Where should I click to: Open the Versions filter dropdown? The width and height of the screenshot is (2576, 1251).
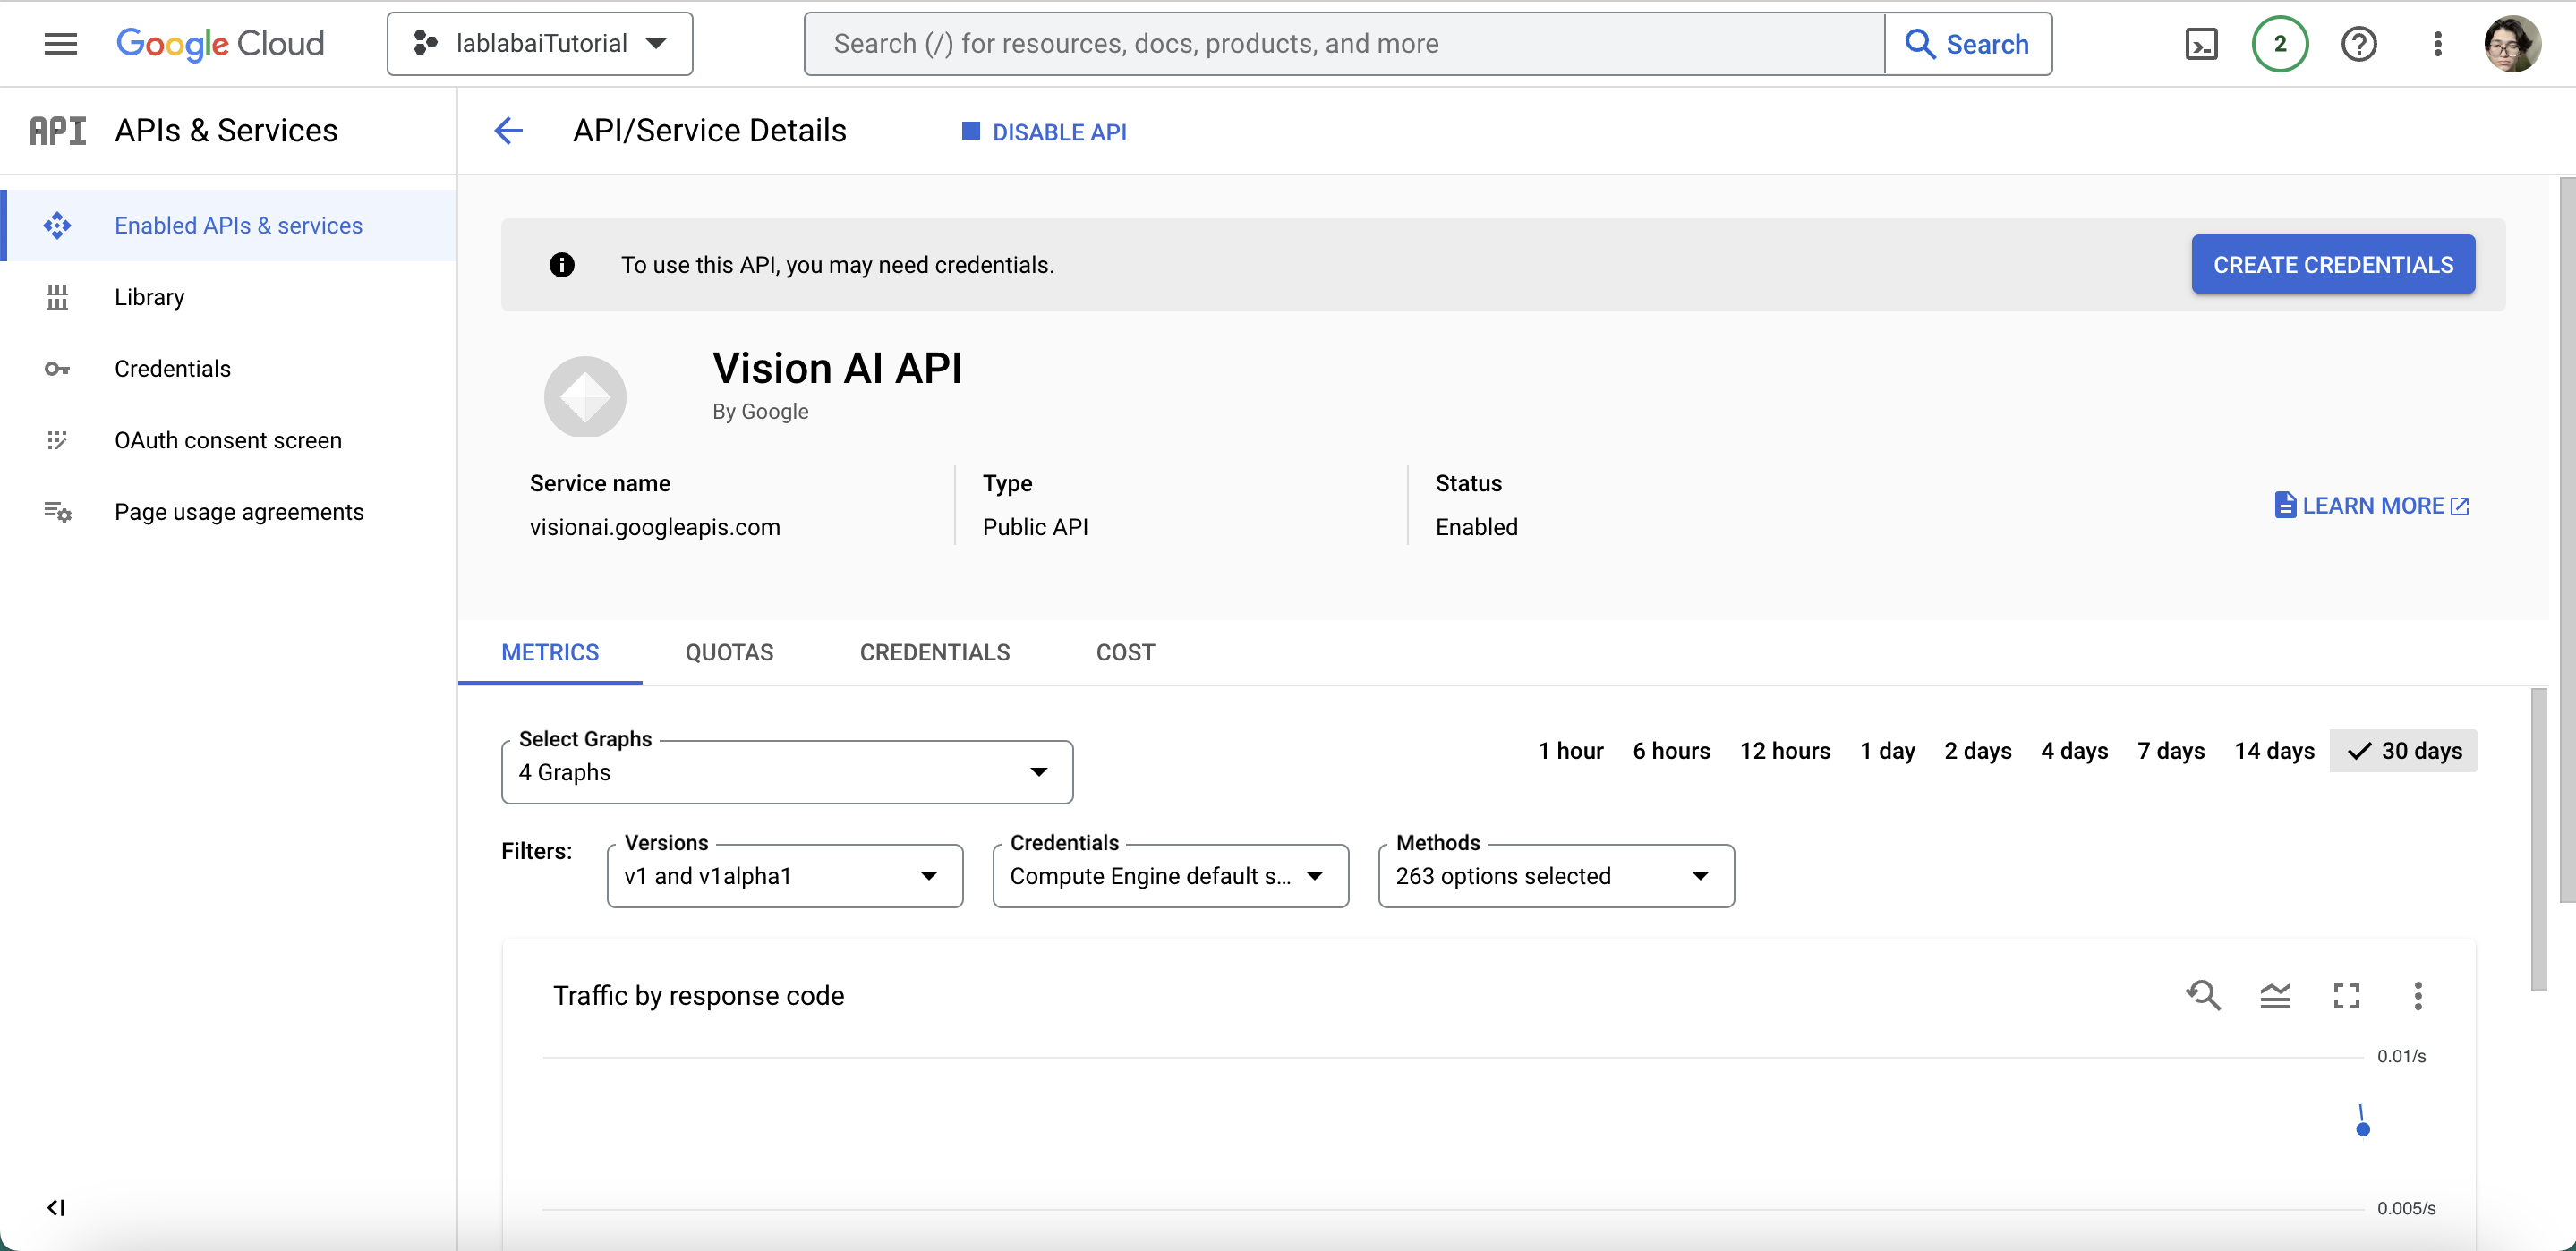point(785,876)
